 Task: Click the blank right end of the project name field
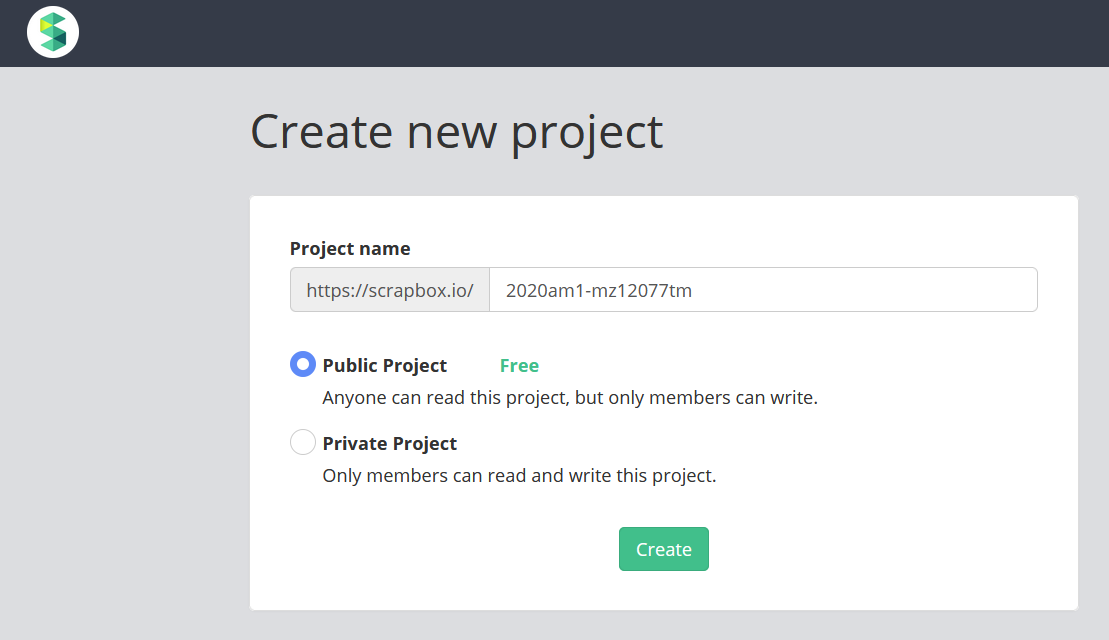[x=900, y=290]
